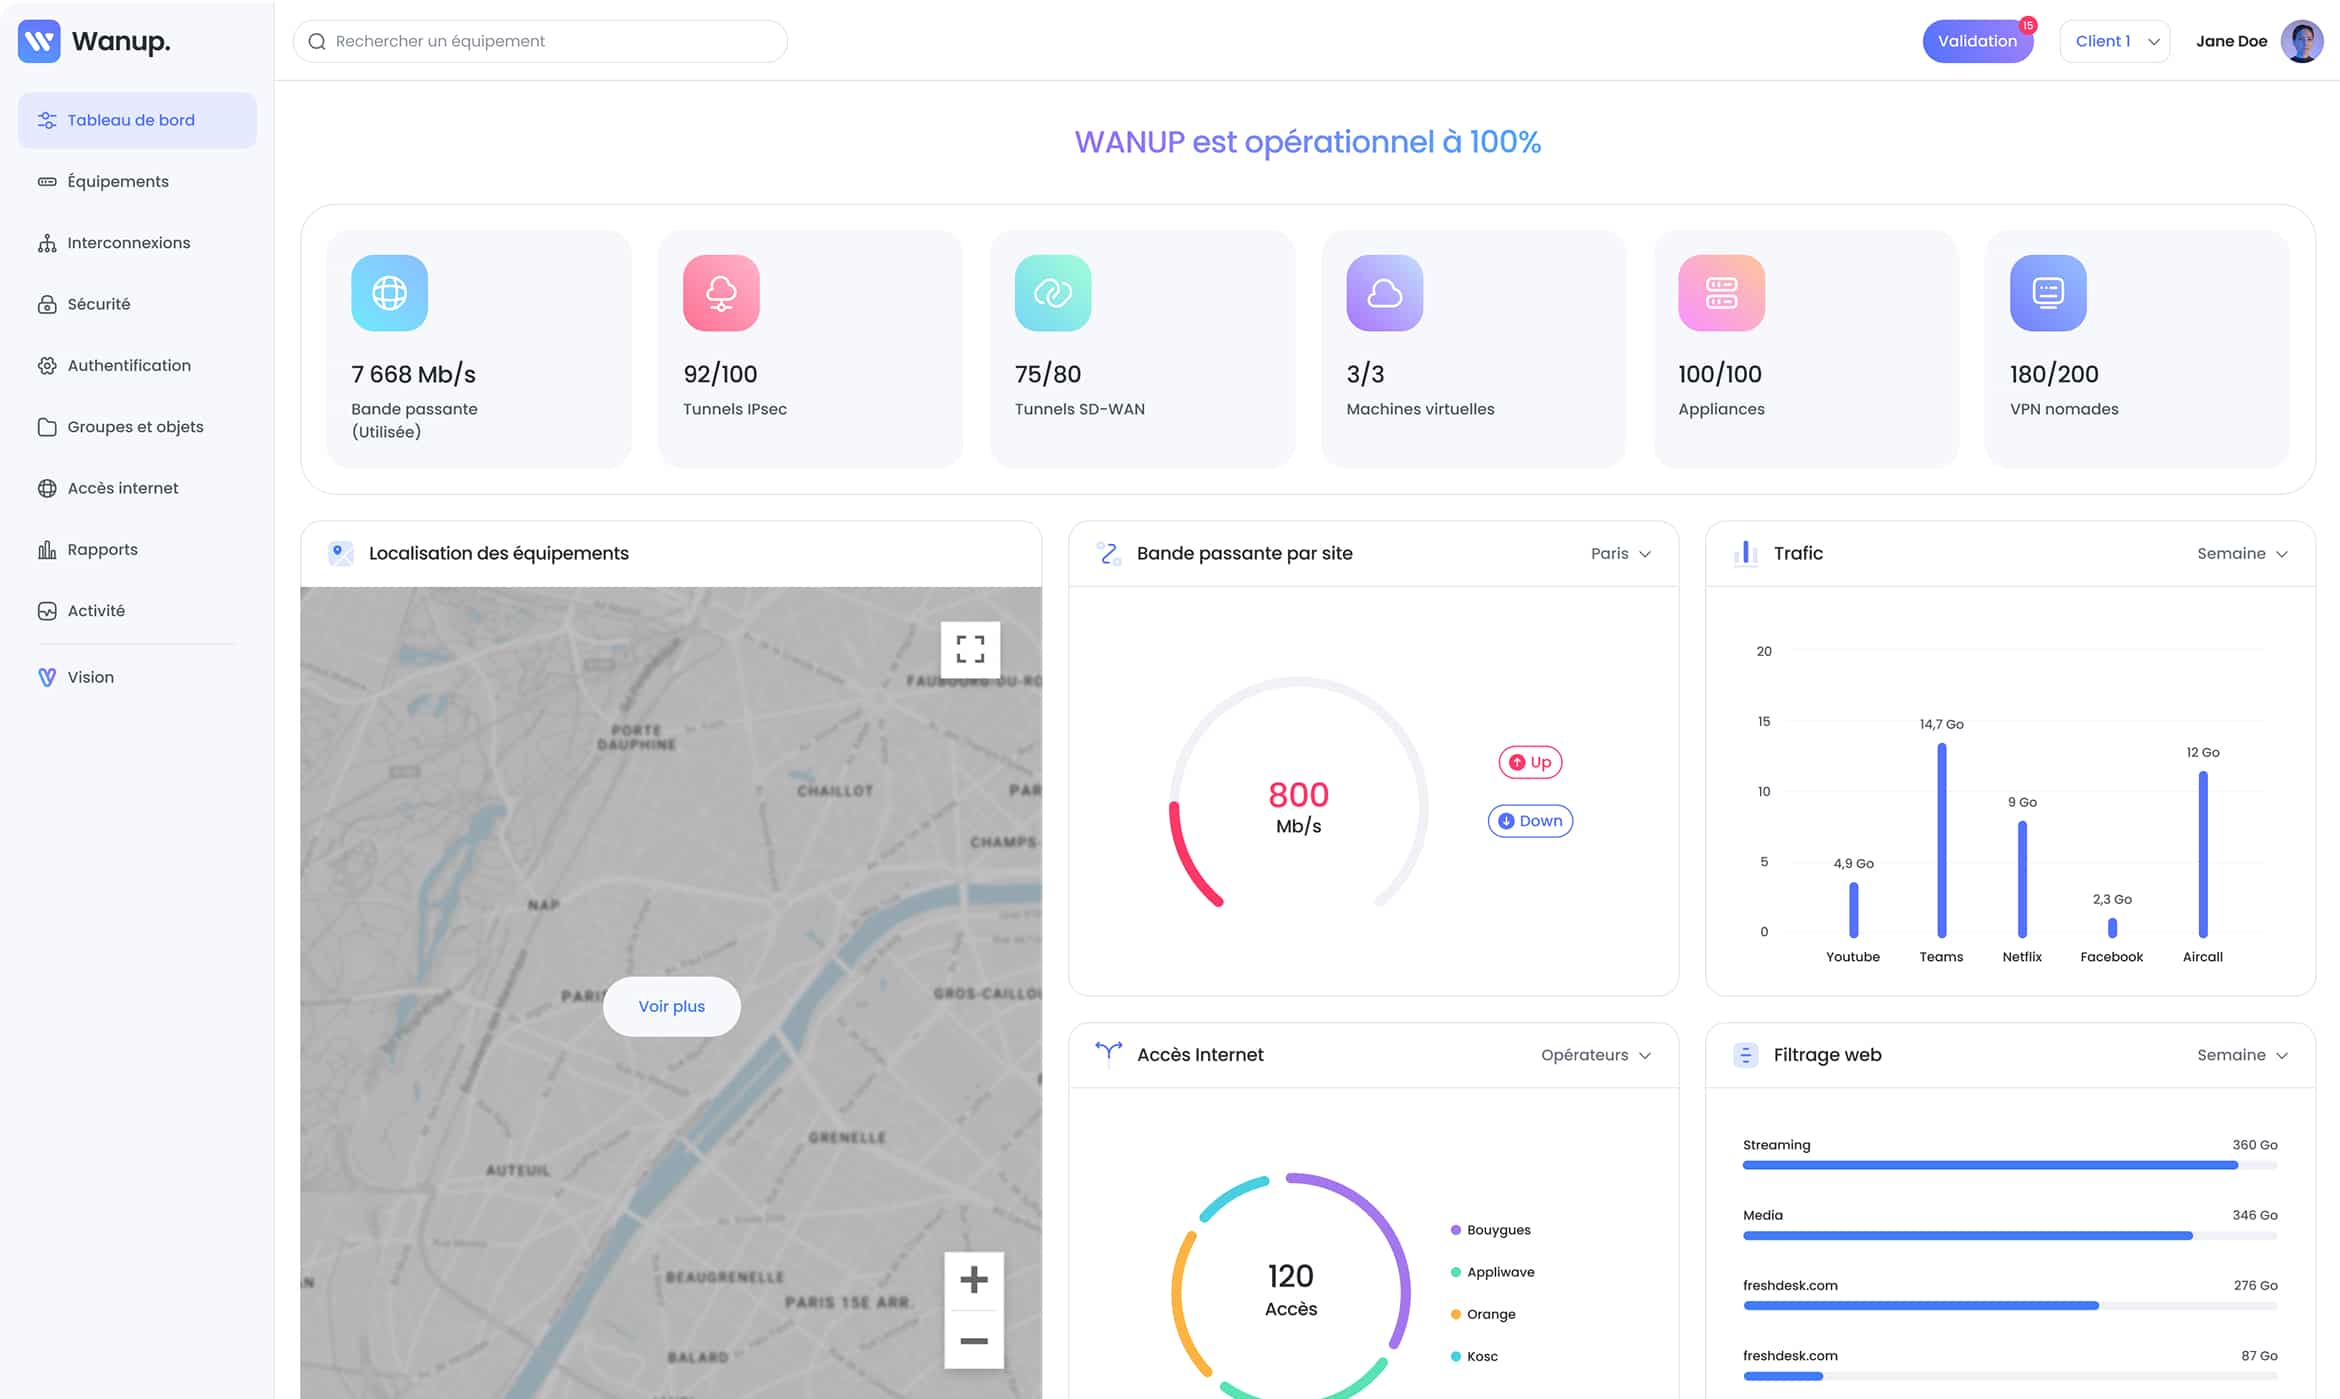
Task: Click the Appliances server icon
Action: (1721, 293)
